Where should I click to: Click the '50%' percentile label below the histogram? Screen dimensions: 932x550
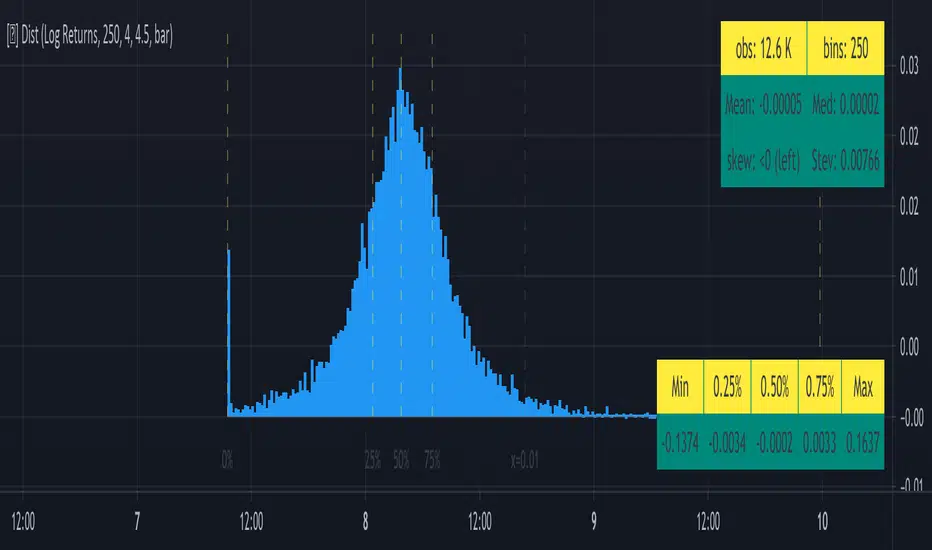pyautogui.click(x=401, y=460)
